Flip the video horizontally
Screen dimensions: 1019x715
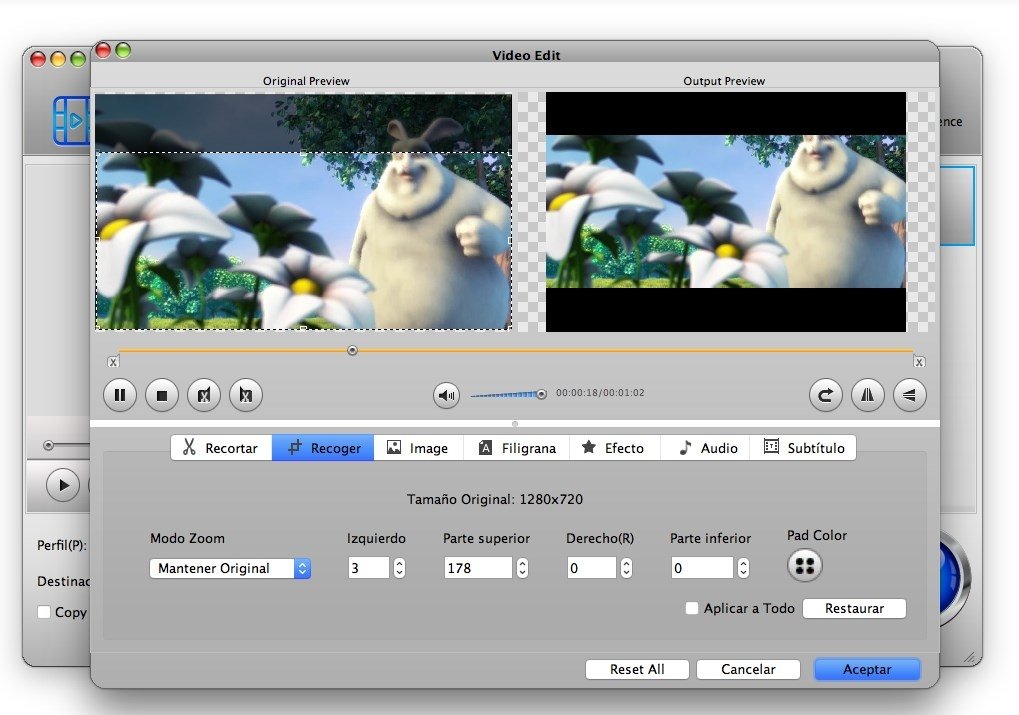(868, 395)
